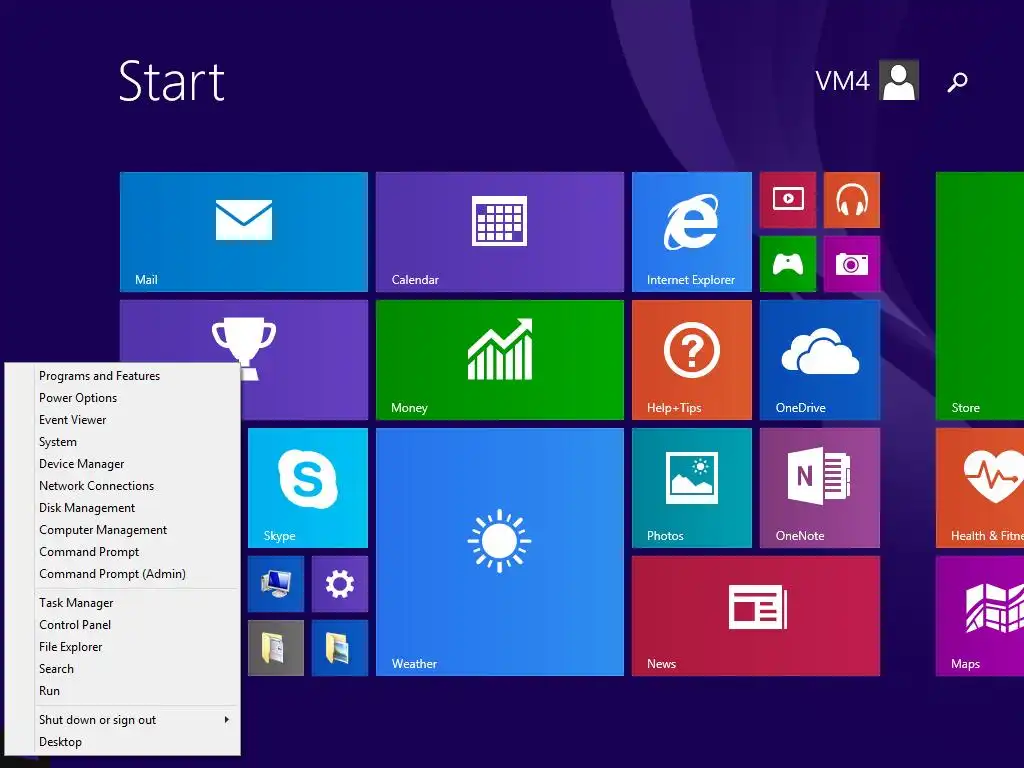Open the Money tile

(x=500, y=360)
